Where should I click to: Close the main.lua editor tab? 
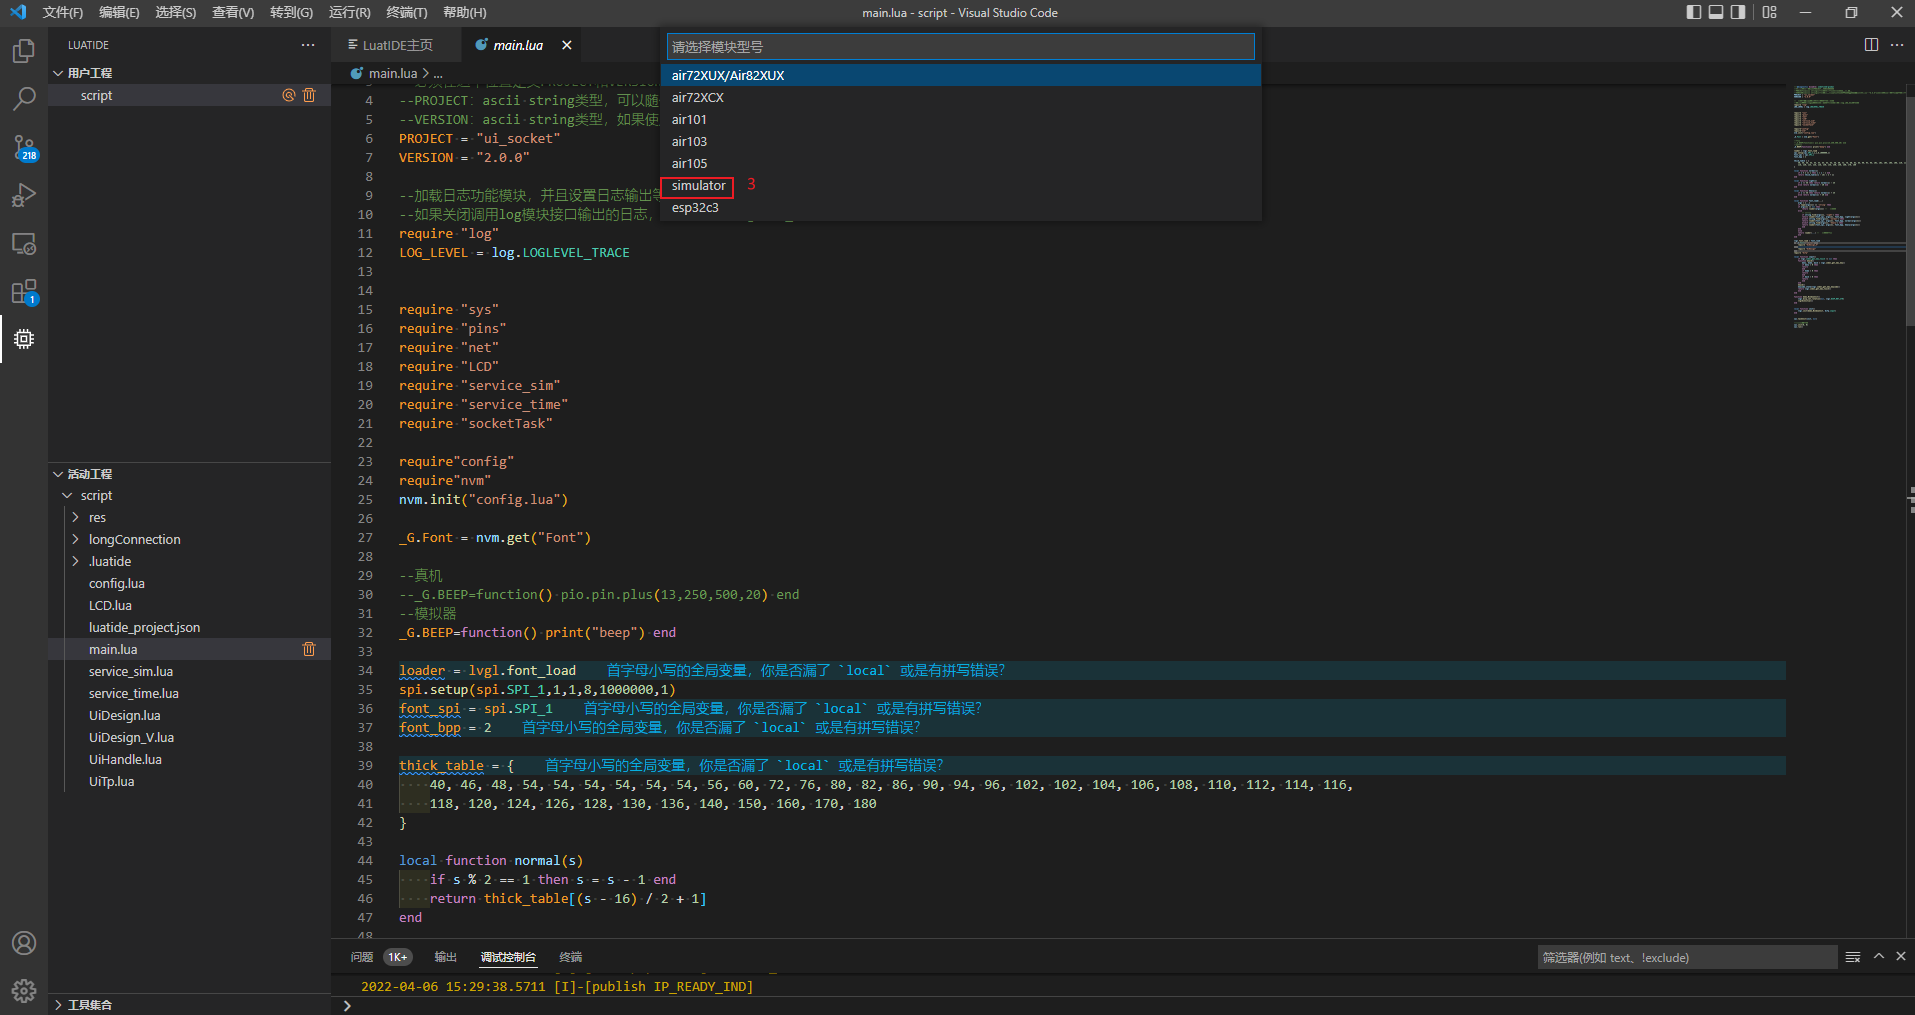coord(567,45)
